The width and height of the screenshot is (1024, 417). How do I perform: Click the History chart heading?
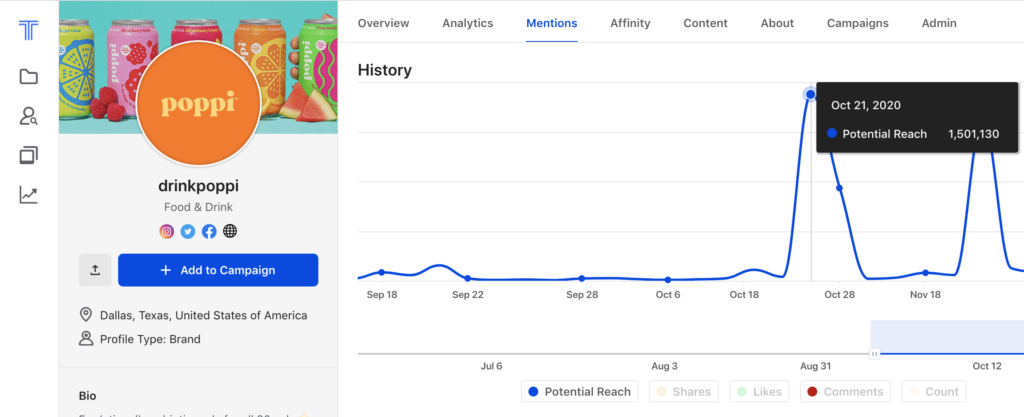(x=385, y=70)
